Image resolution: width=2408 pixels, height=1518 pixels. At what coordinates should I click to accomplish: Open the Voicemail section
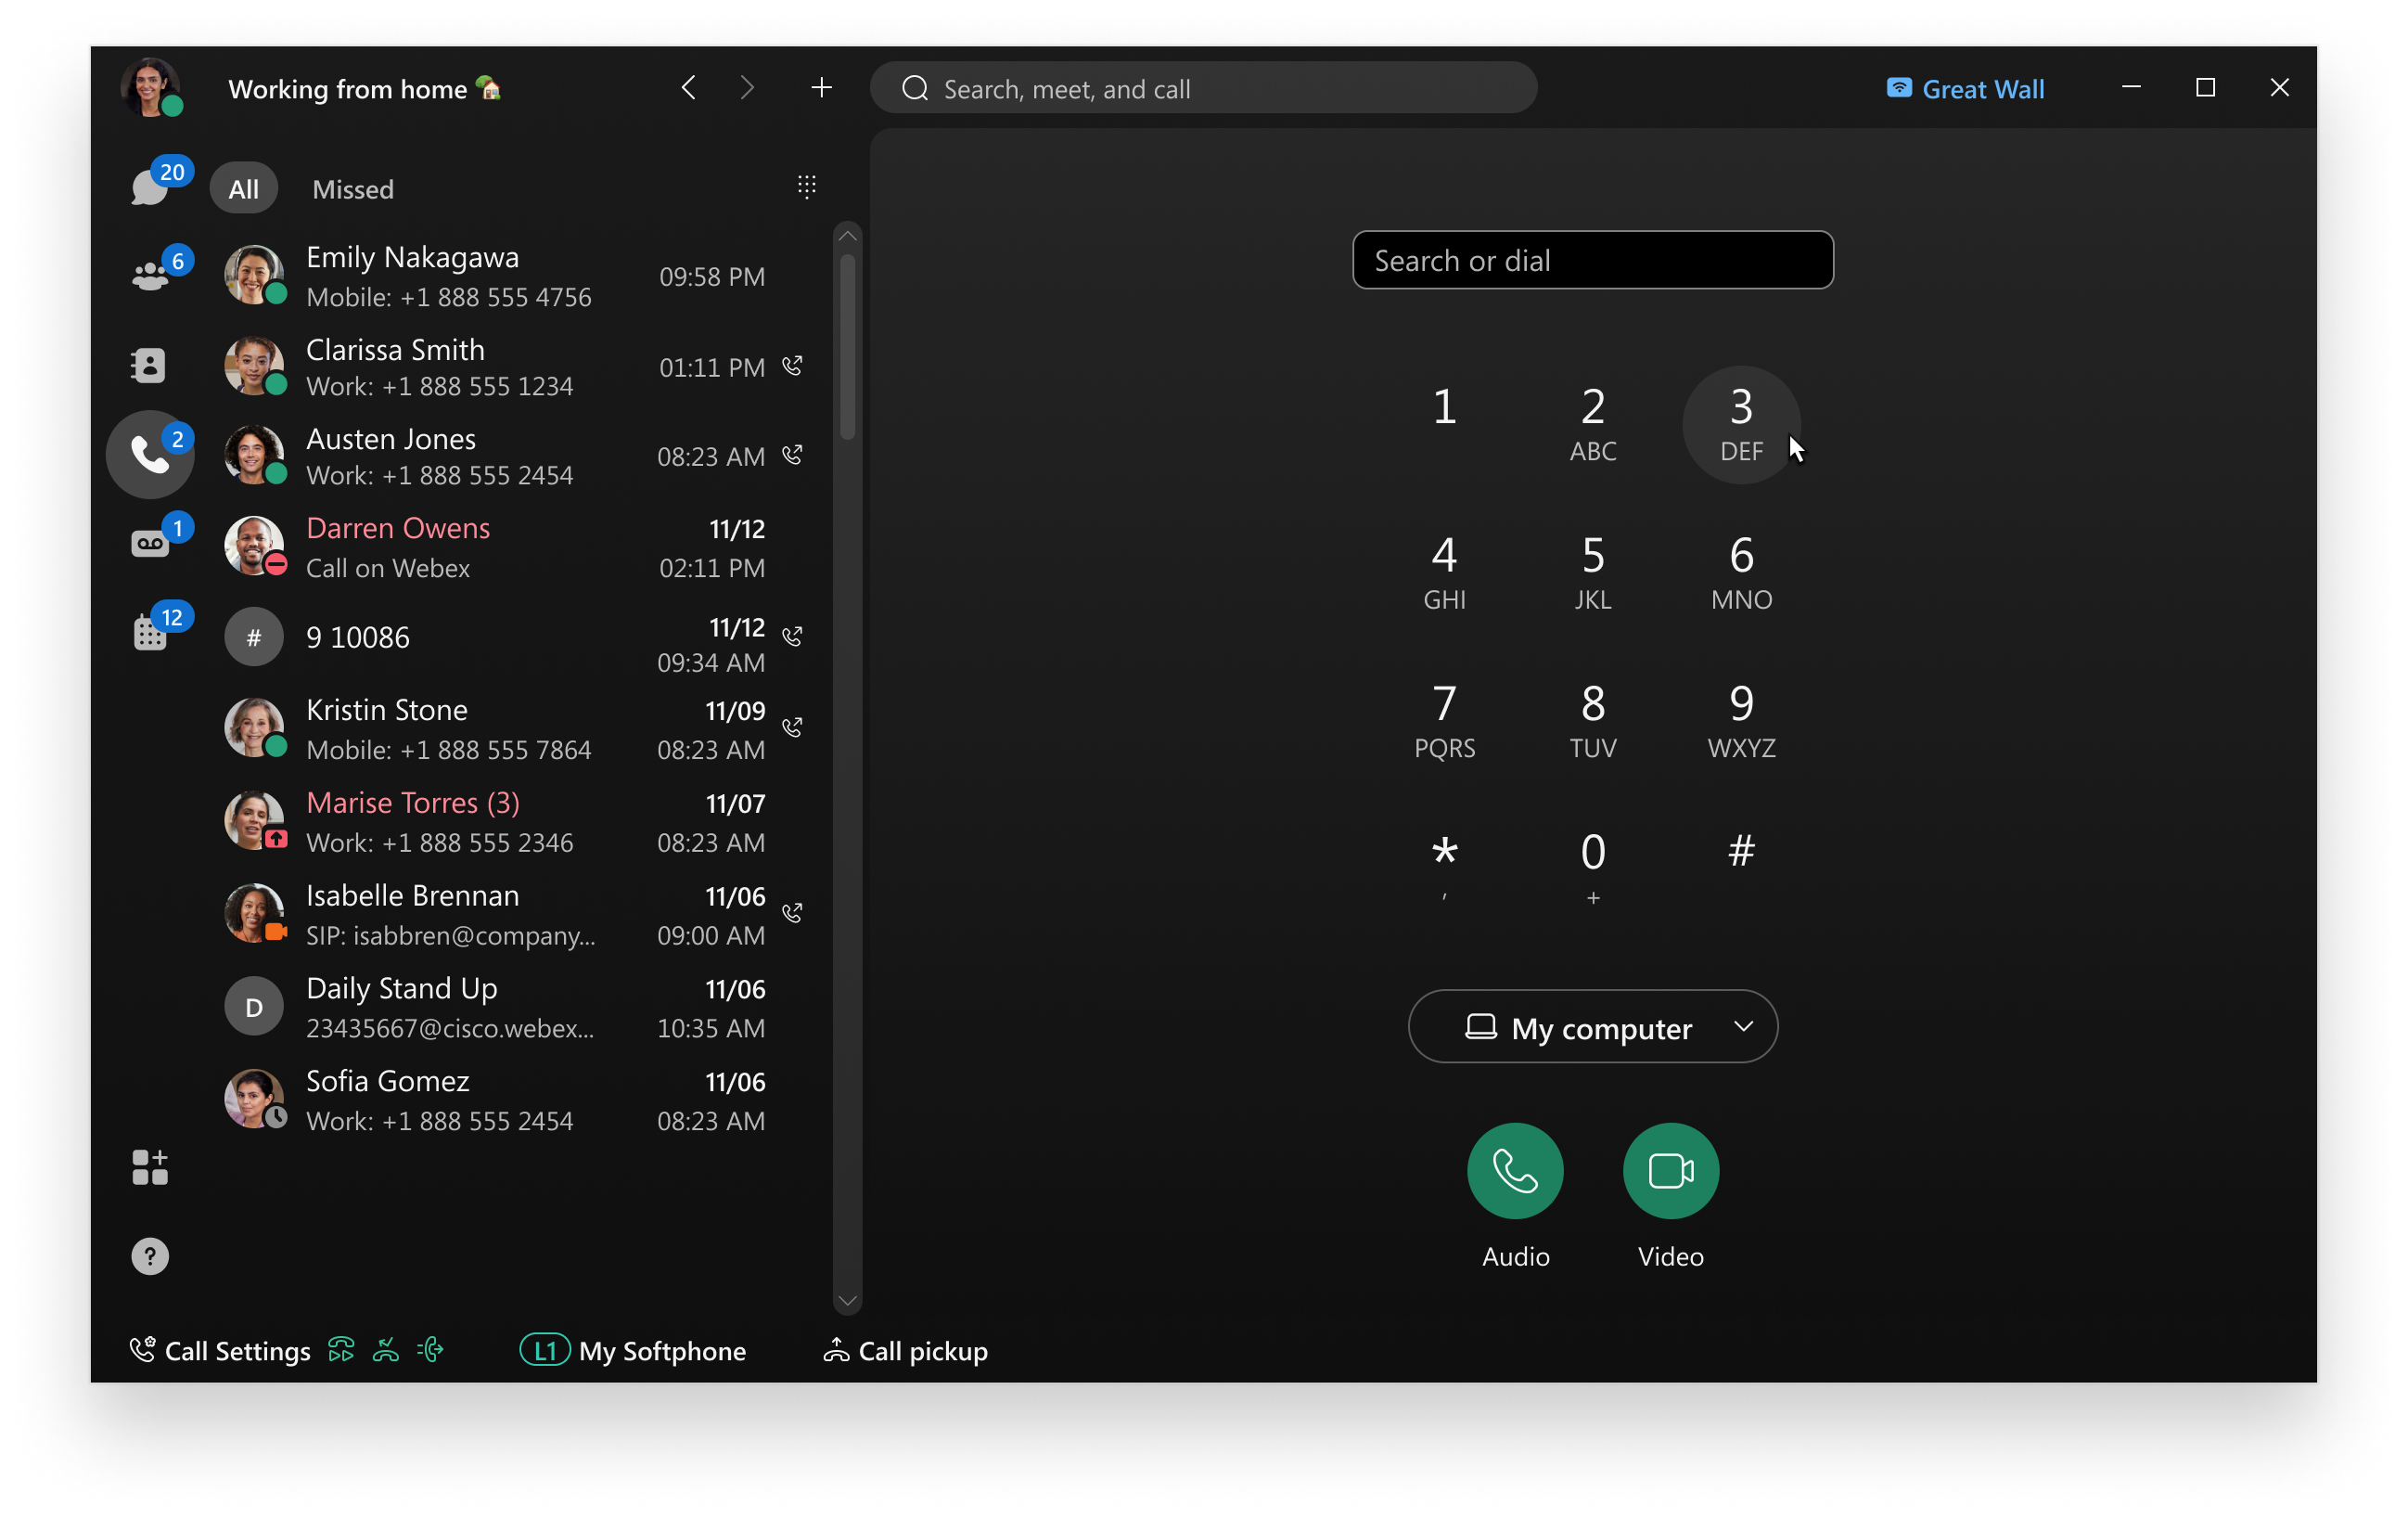(x=150, y=542)
